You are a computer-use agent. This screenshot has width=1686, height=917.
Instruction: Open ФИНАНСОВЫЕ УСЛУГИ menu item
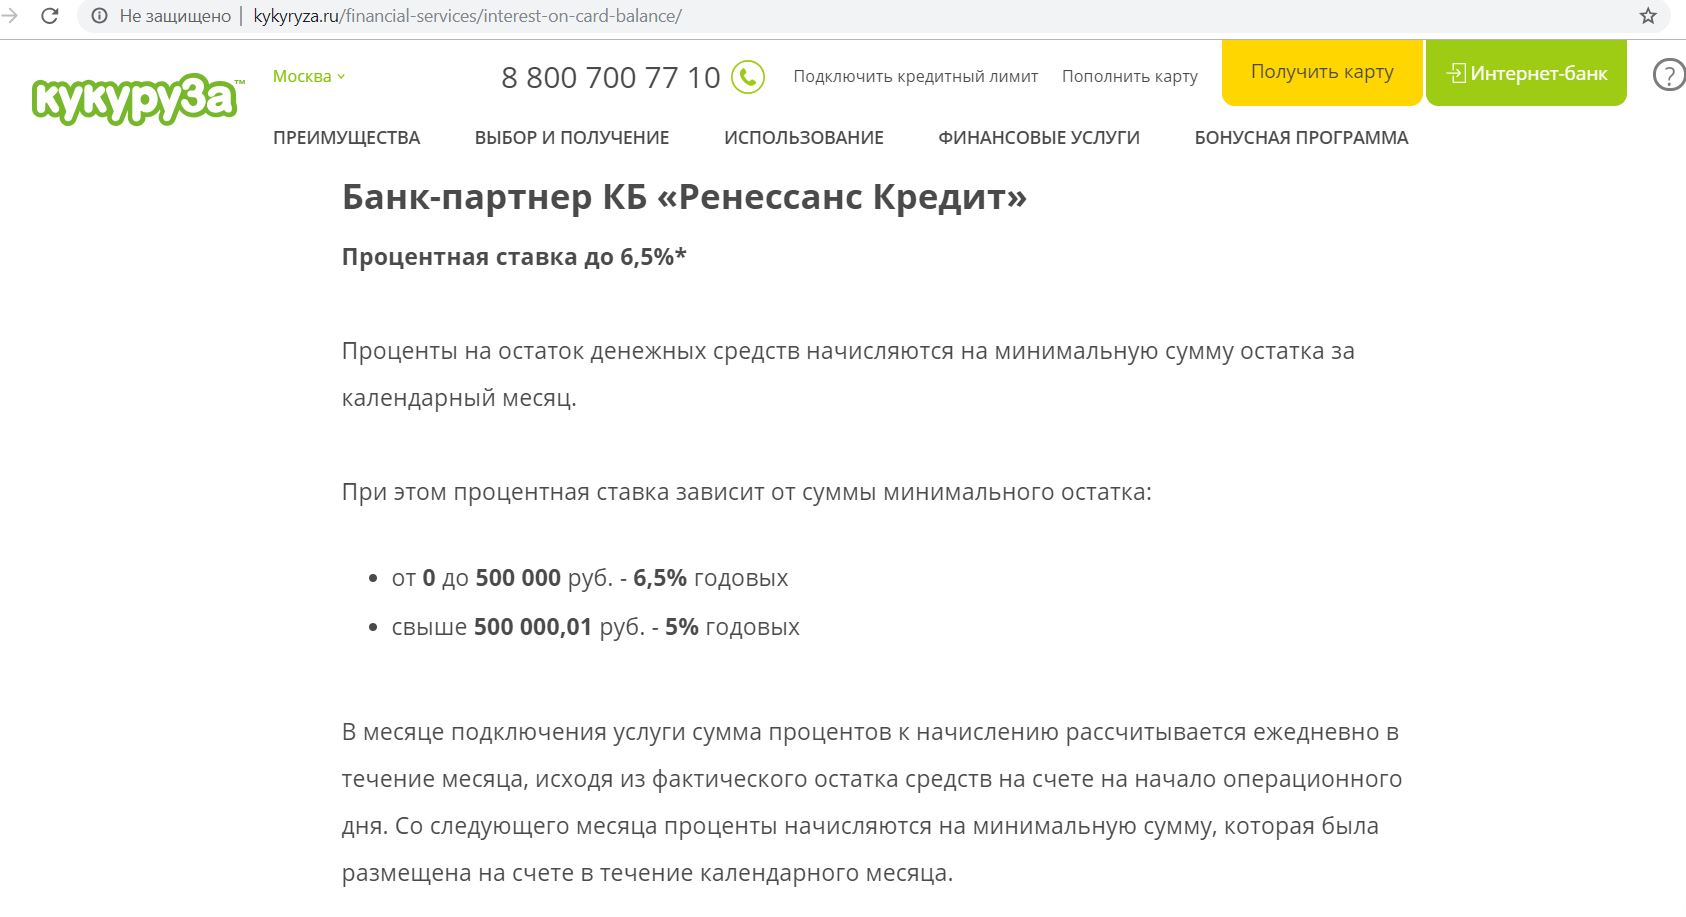pos(1039,138)
